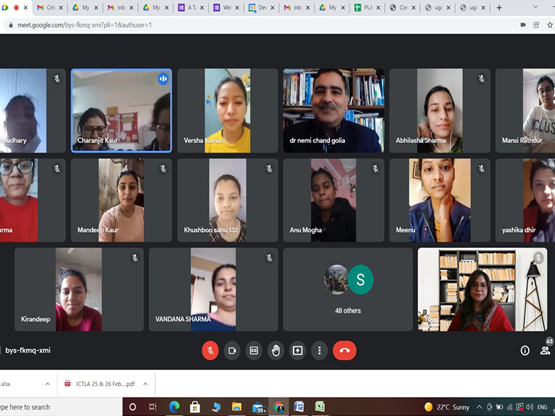Open Microsoft Store from taskbar

(x=195, y=407)
